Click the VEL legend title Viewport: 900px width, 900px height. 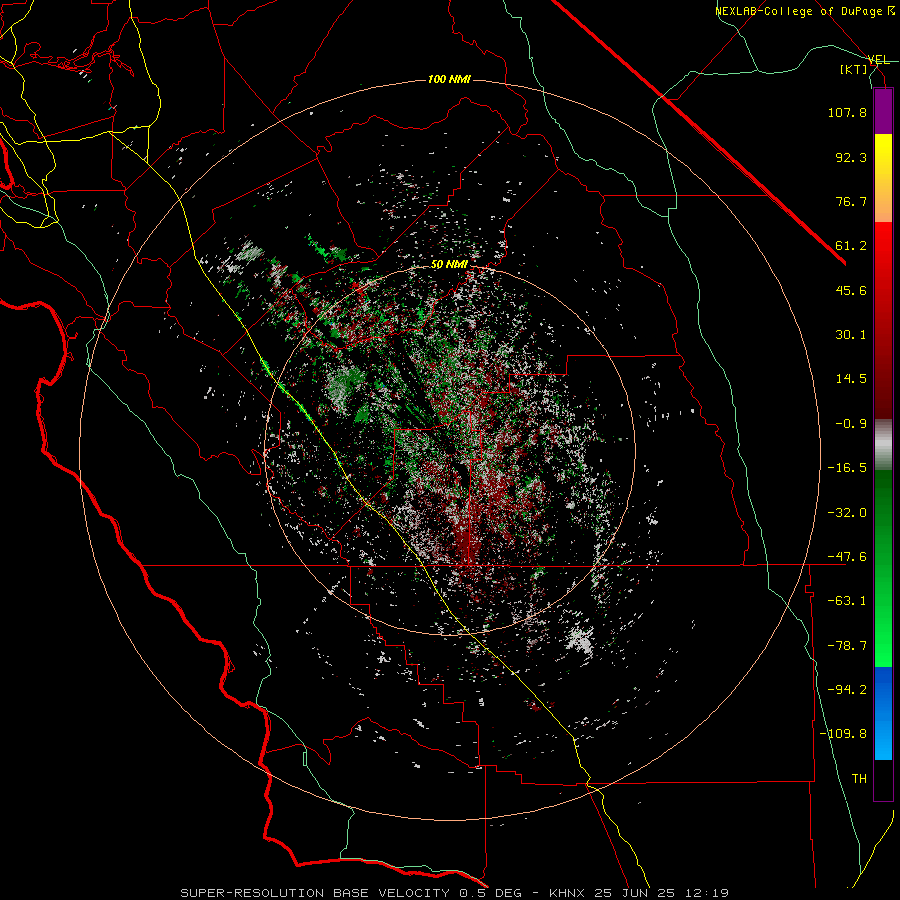pos(878,60)
